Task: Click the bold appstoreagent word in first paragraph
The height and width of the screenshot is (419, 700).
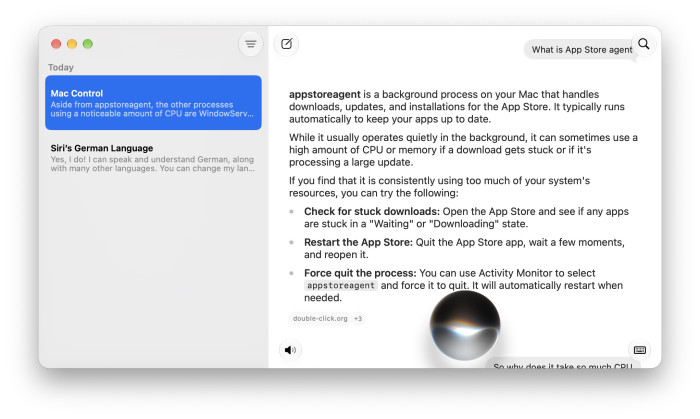Action: tap(325, 95)
